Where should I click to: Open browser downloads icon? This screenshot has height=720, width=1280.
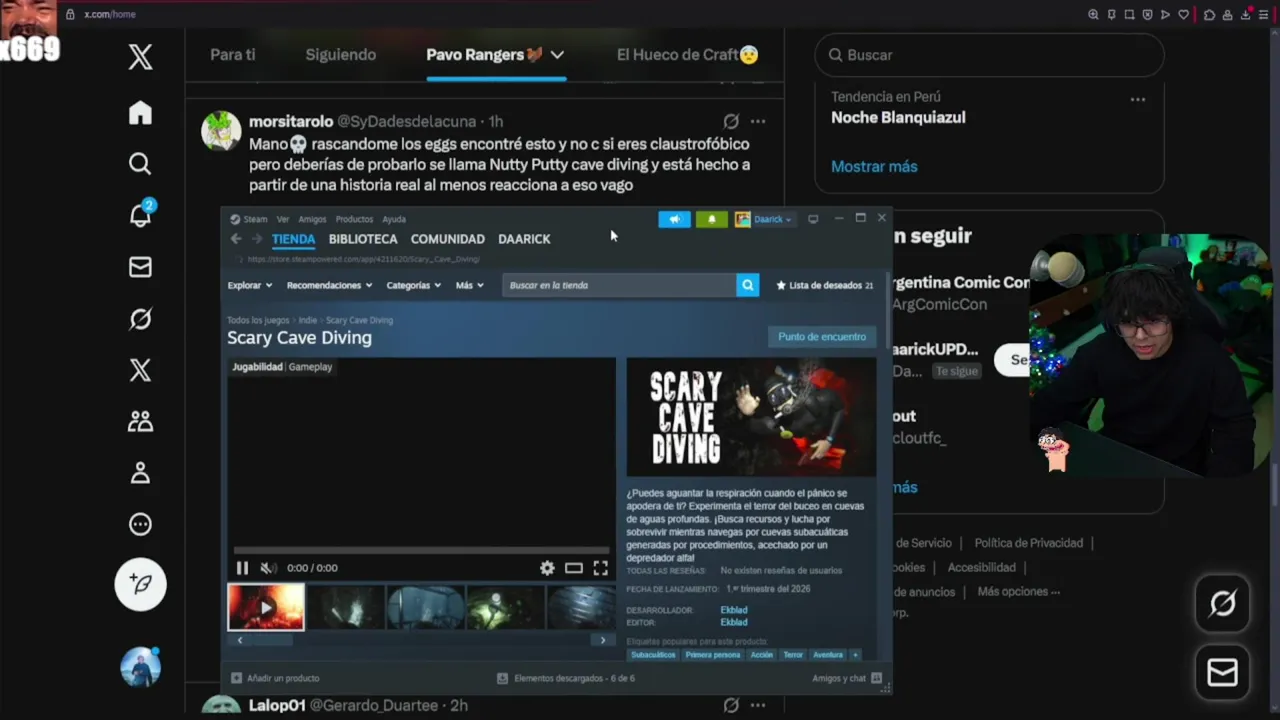pyautogui.click(x=1246, y=14)
